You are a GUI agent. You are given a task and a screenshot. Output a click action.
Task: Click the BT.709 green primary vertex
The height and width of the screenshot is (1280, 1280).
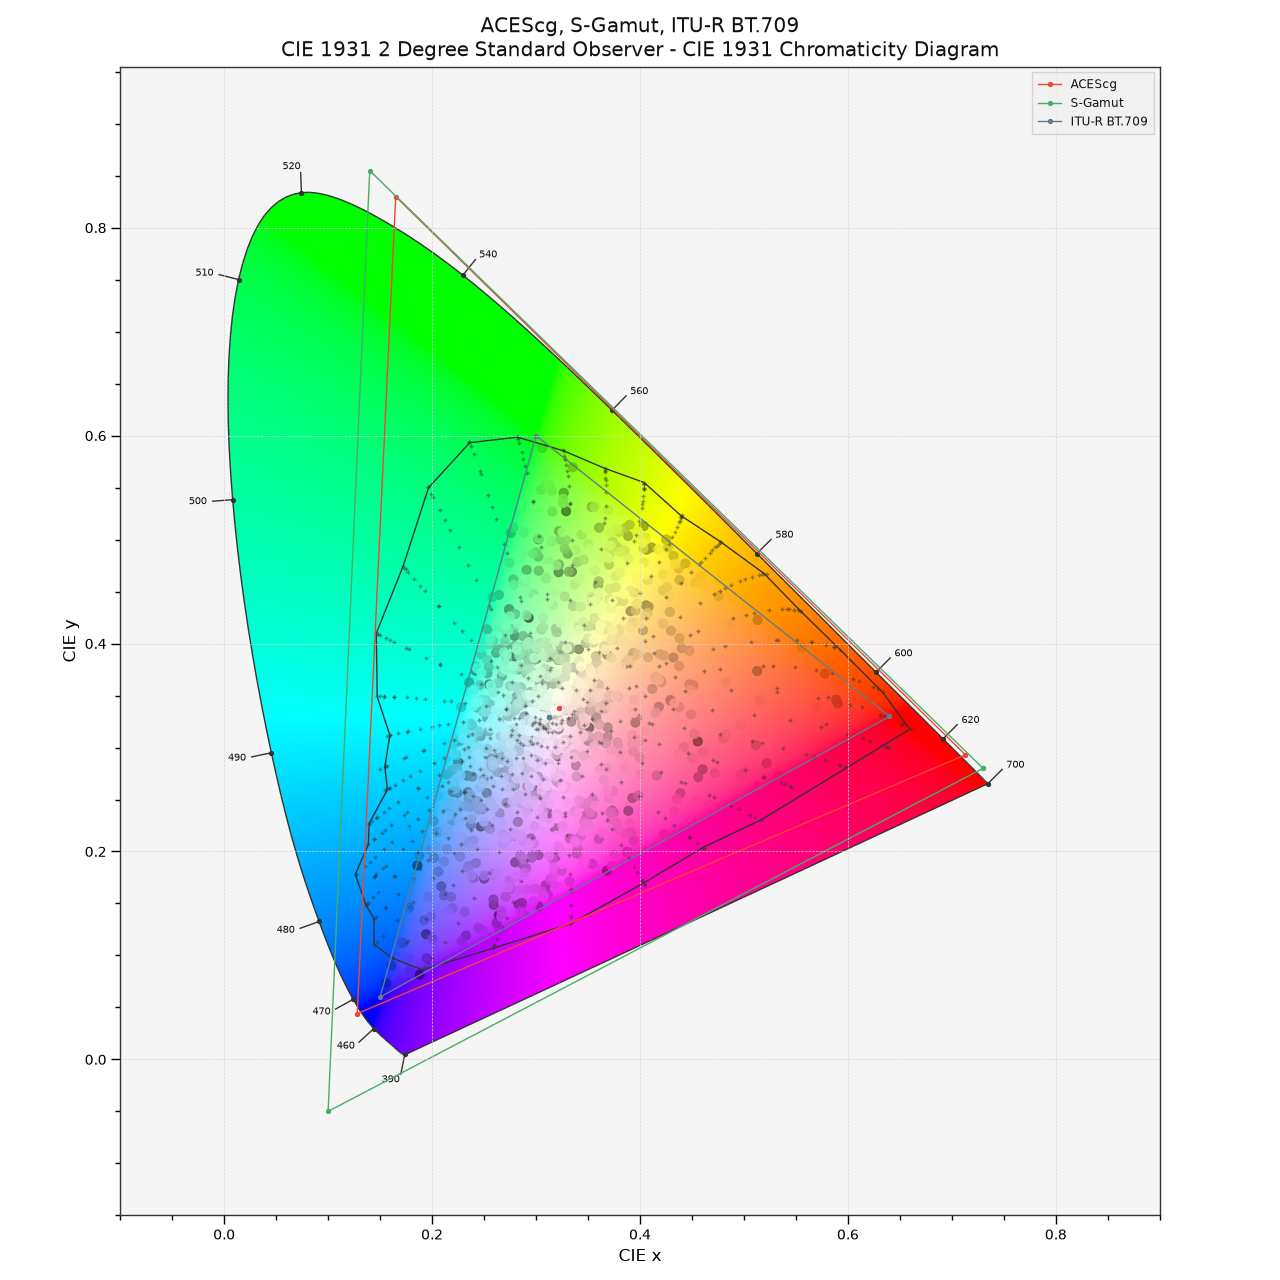coord(536,436)
